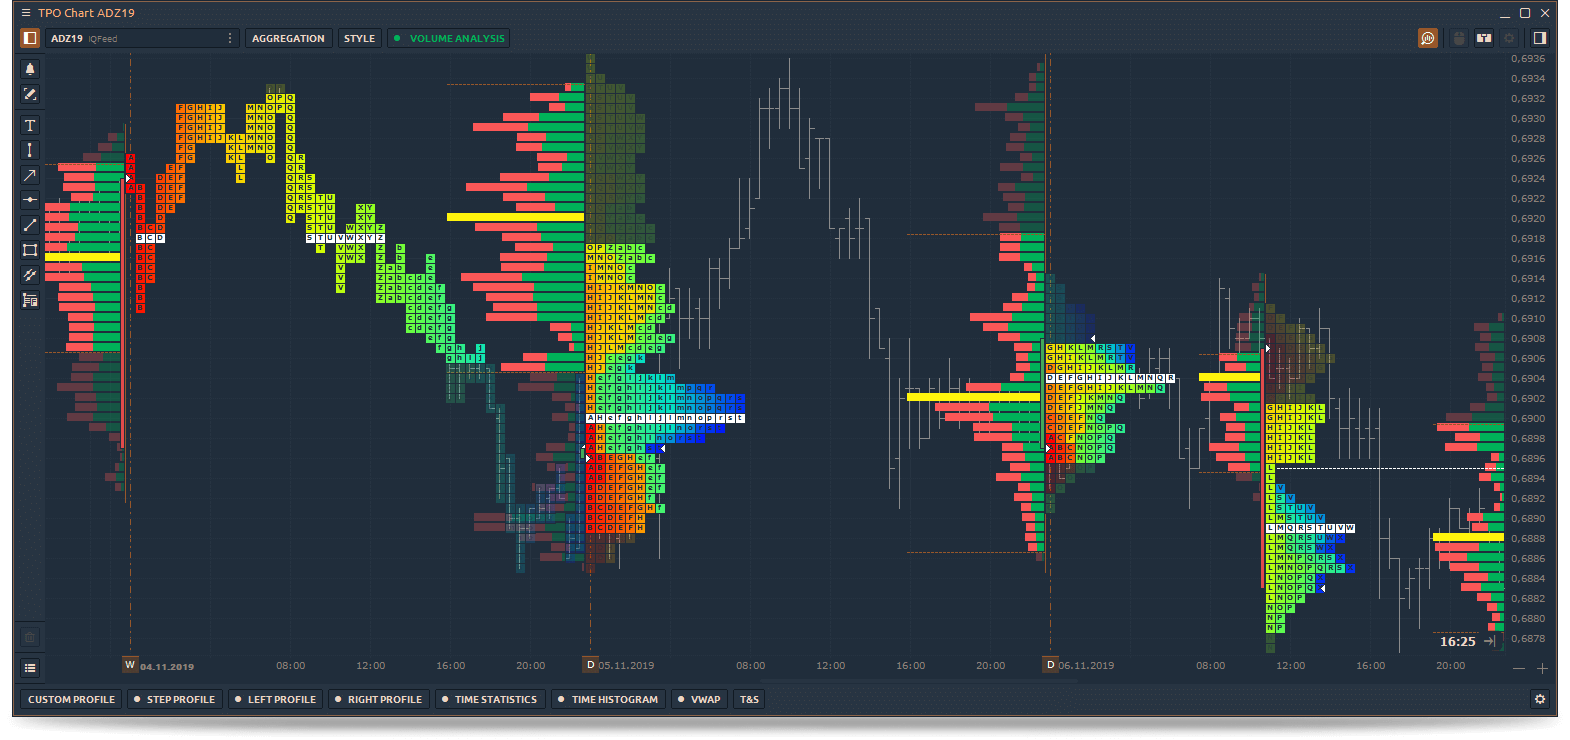Open the object list icon at bottom left
1570x740 pixels.
30,668
